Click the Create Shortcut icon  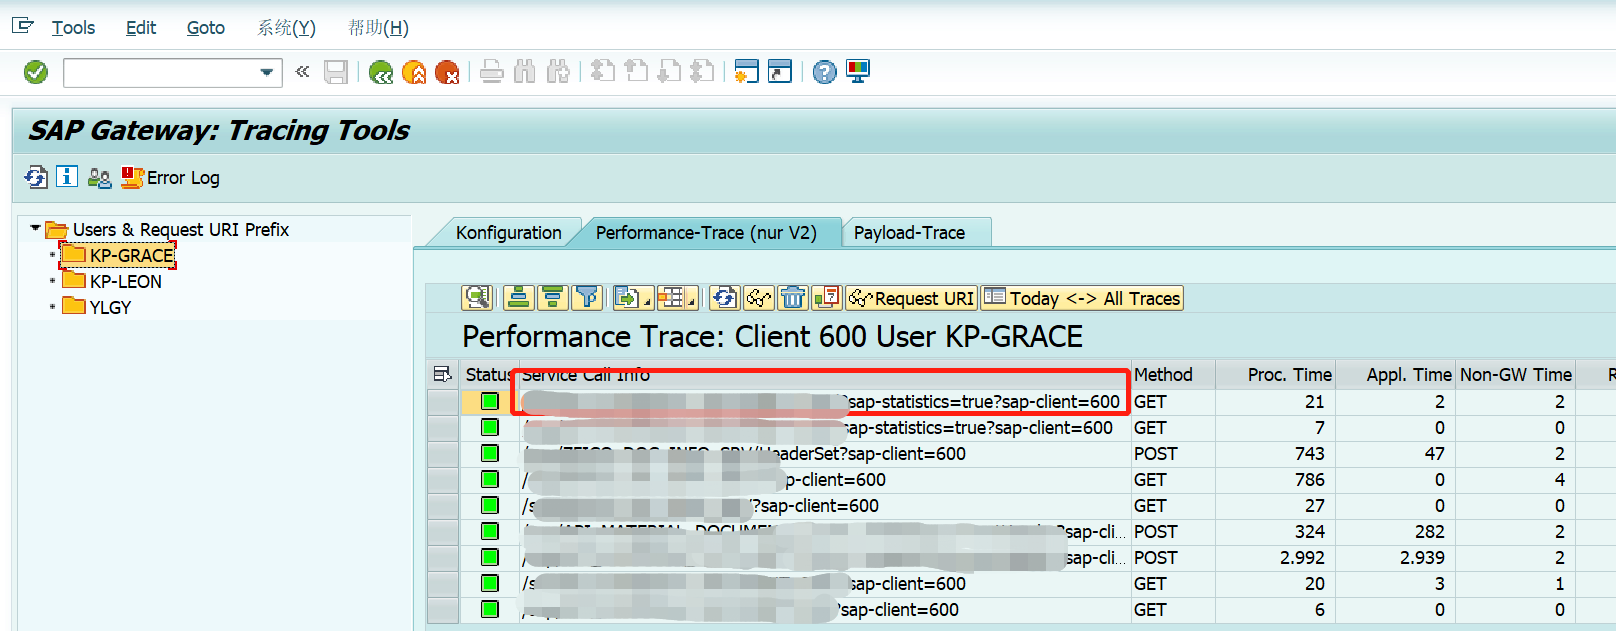(x=780, y=72)
